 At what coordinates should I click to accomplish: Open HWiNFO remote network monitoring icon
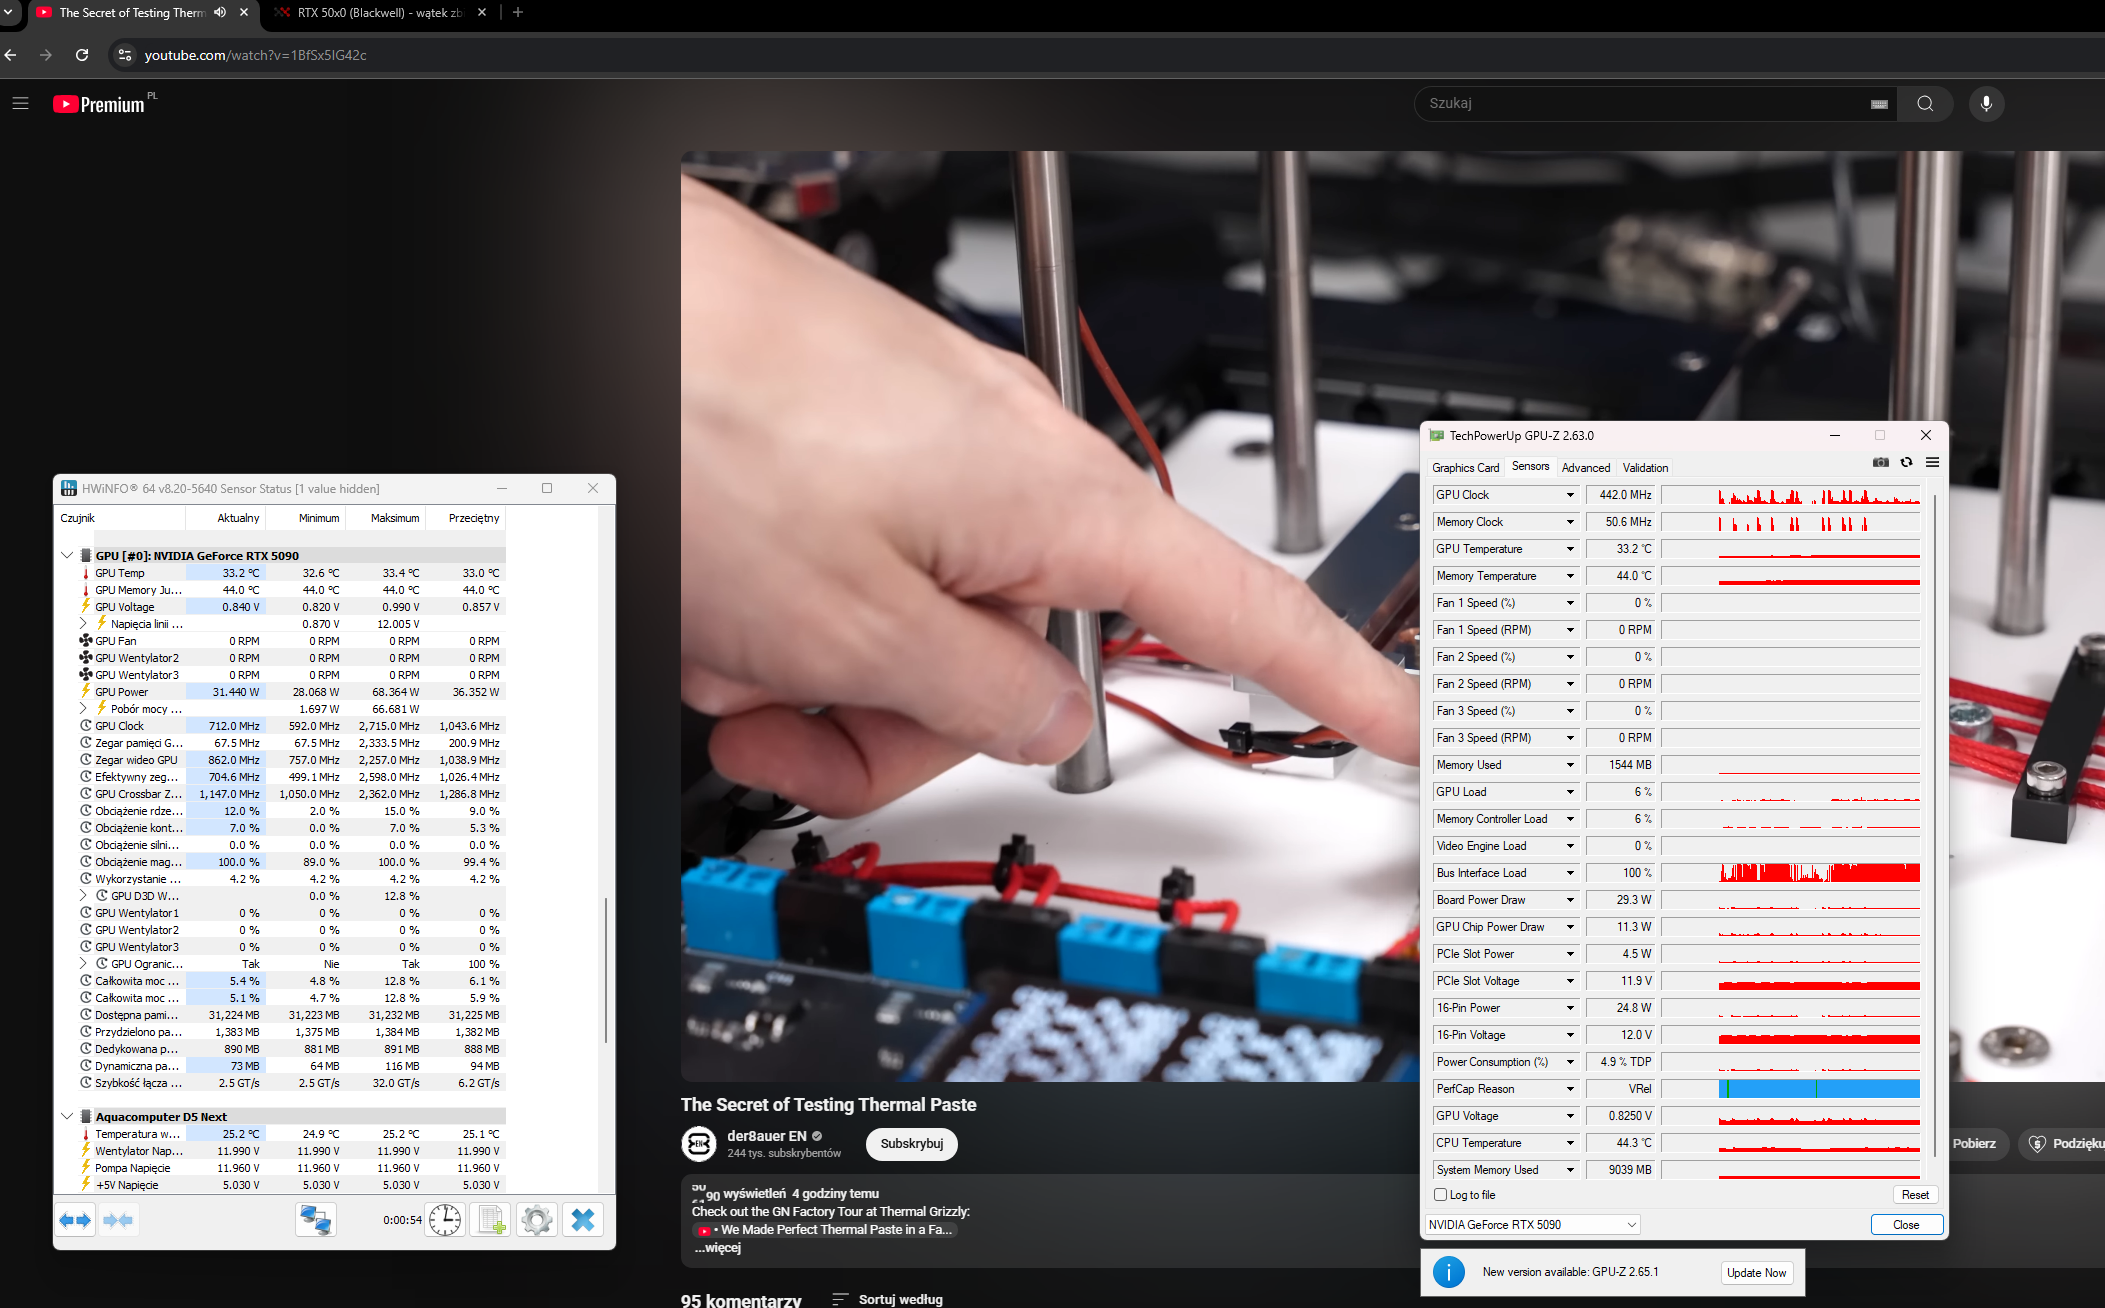316,1220
